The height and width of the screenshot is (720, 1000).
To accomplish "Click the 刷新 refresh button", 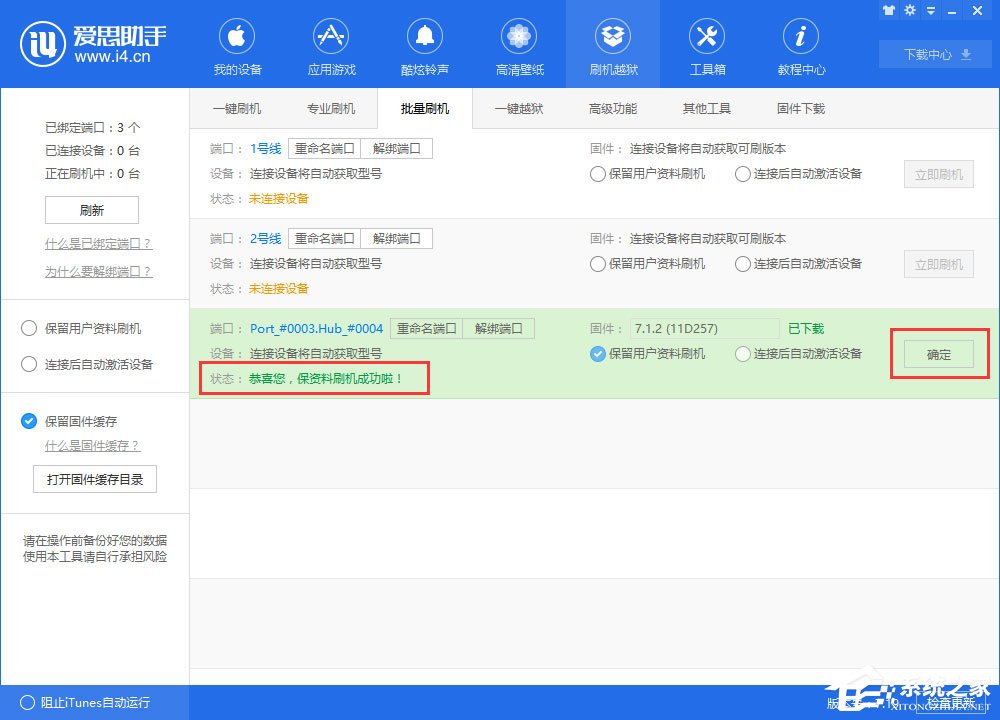I will [x=92, y=210].
